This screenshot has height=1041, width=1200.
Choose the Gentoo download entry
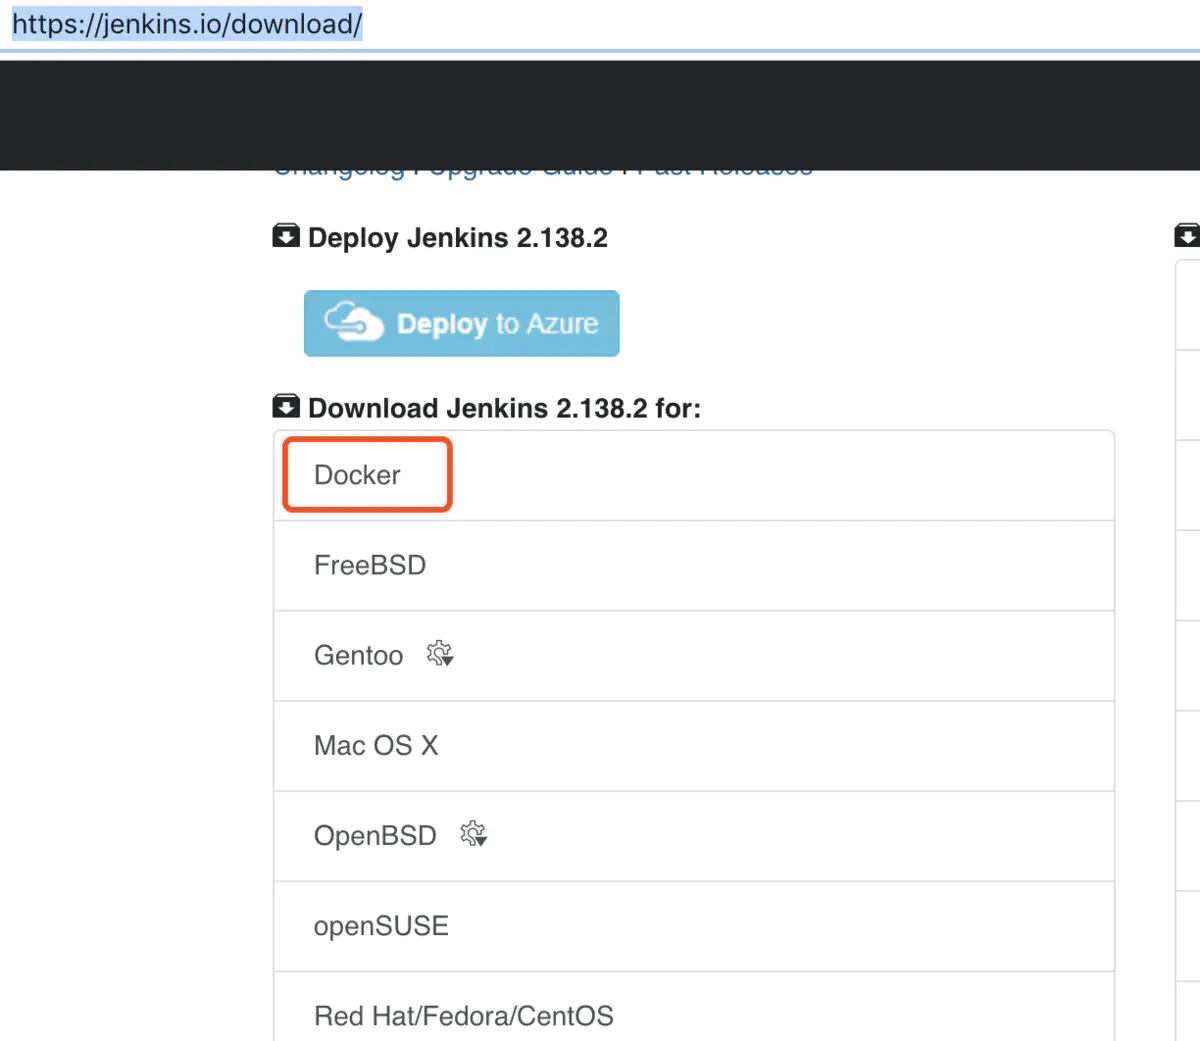point(694,655)
